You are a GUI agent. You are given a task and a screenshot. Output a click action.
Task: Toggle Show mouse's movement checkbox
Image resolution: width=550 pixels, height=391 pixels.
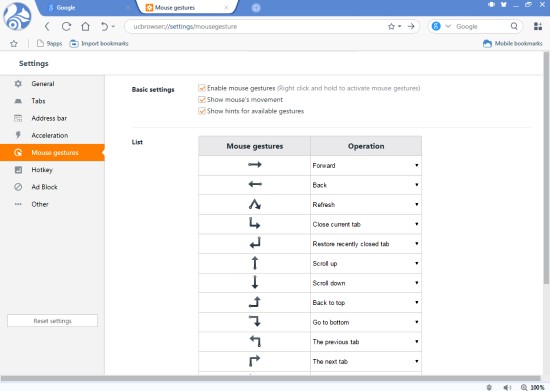[x=202, y=100]
